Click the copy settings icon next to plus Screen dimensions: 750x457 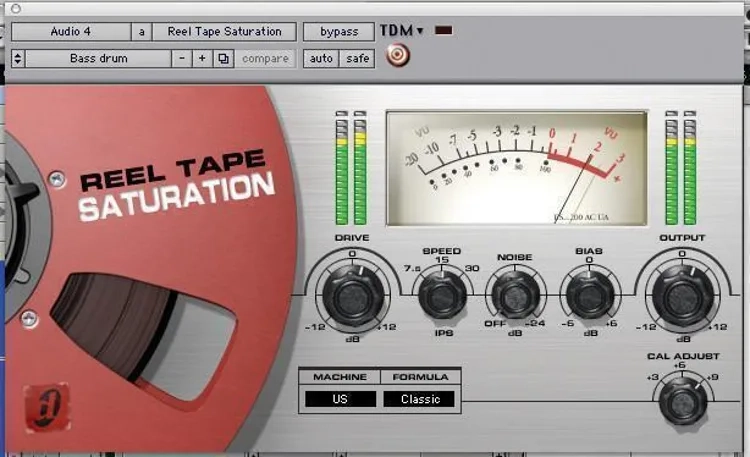pos(224,59)
